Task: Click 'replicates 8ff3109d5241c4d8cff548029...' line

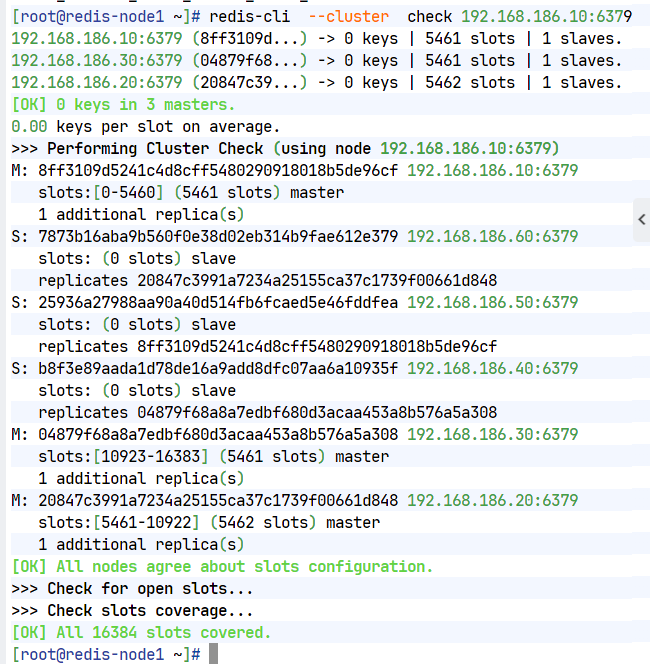Action: [x=268, y=347]
